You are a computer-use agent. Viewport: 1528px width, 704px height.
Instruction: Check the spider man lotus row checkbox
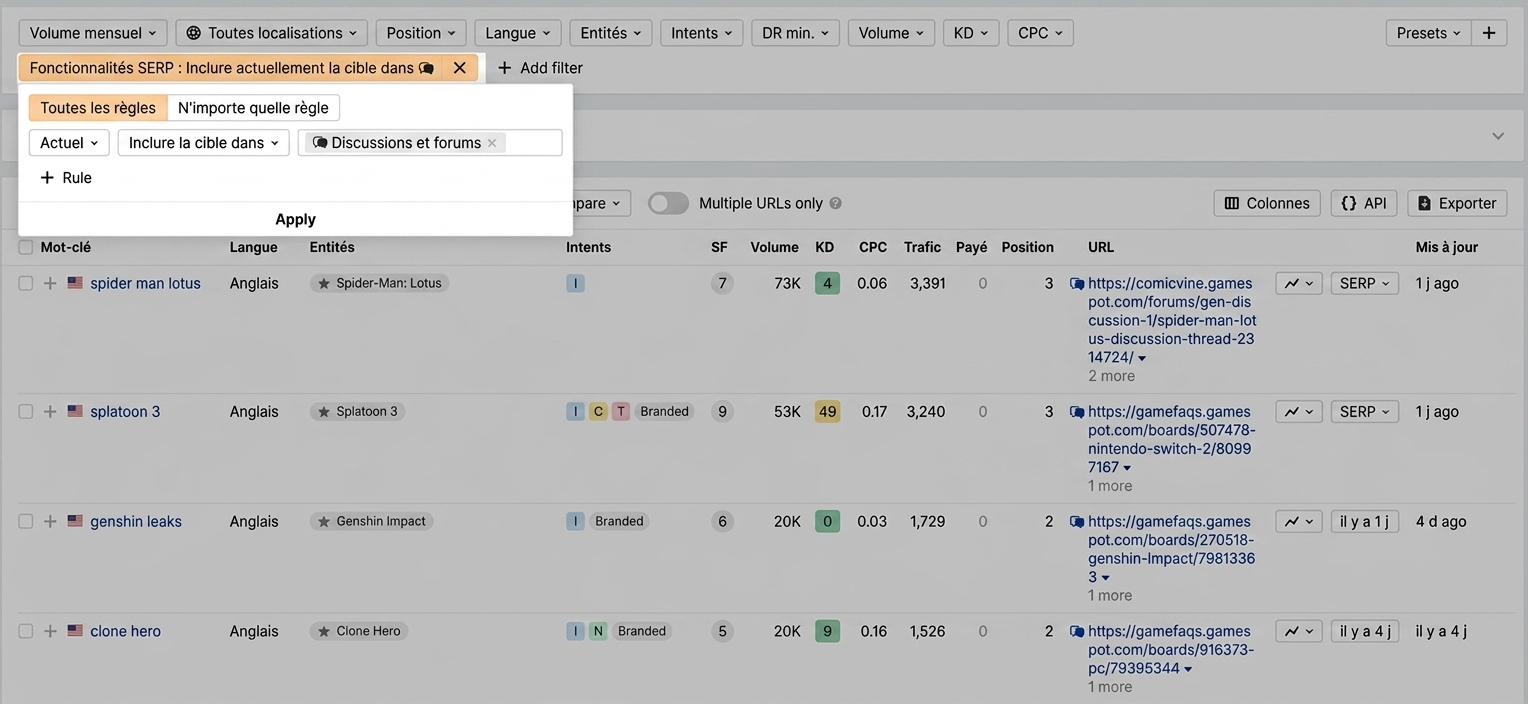tap(26, 284)
